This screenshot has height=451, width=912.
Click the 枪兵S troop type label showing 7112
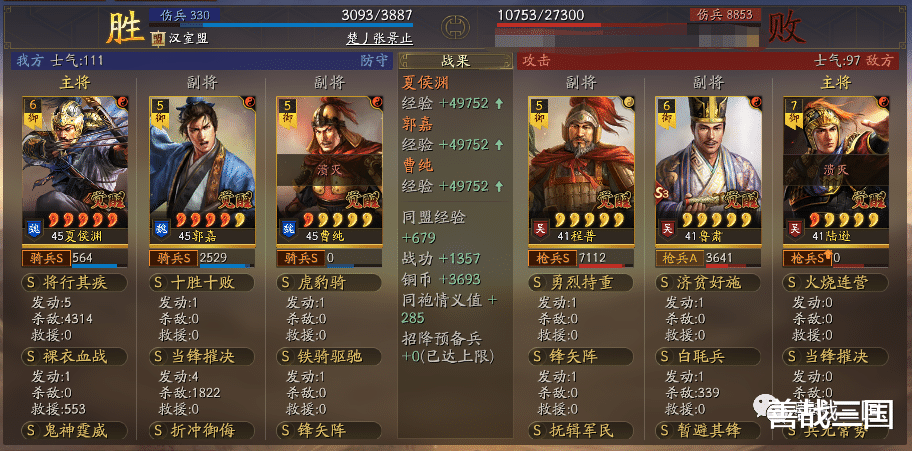coord(554,258)
